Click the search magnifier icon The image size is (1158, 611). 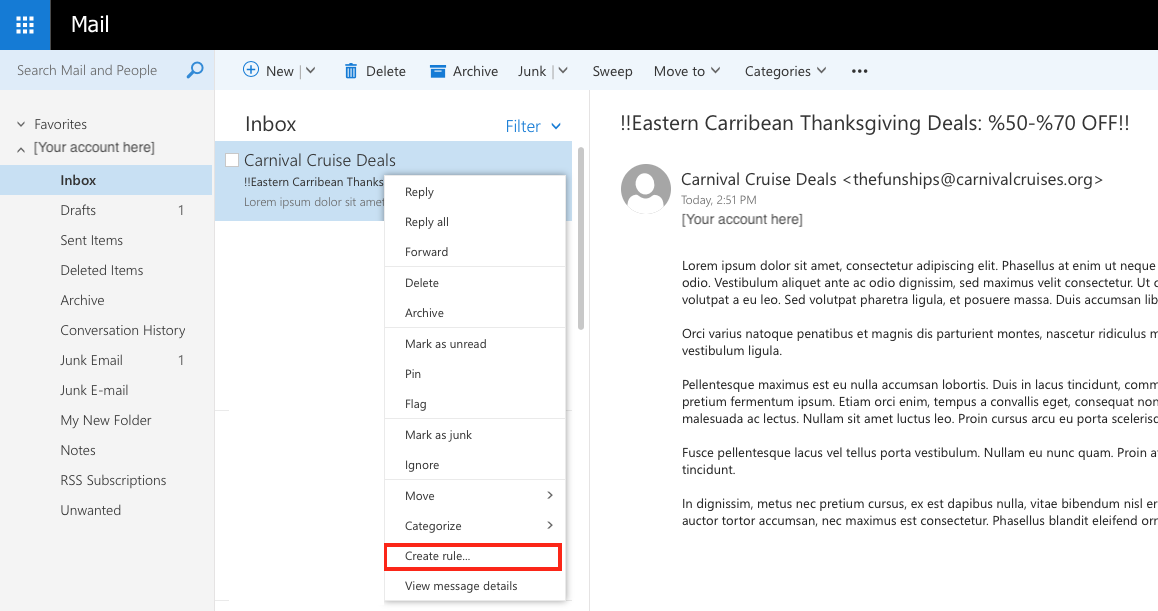pyautogui.click(x=195, y=70)
